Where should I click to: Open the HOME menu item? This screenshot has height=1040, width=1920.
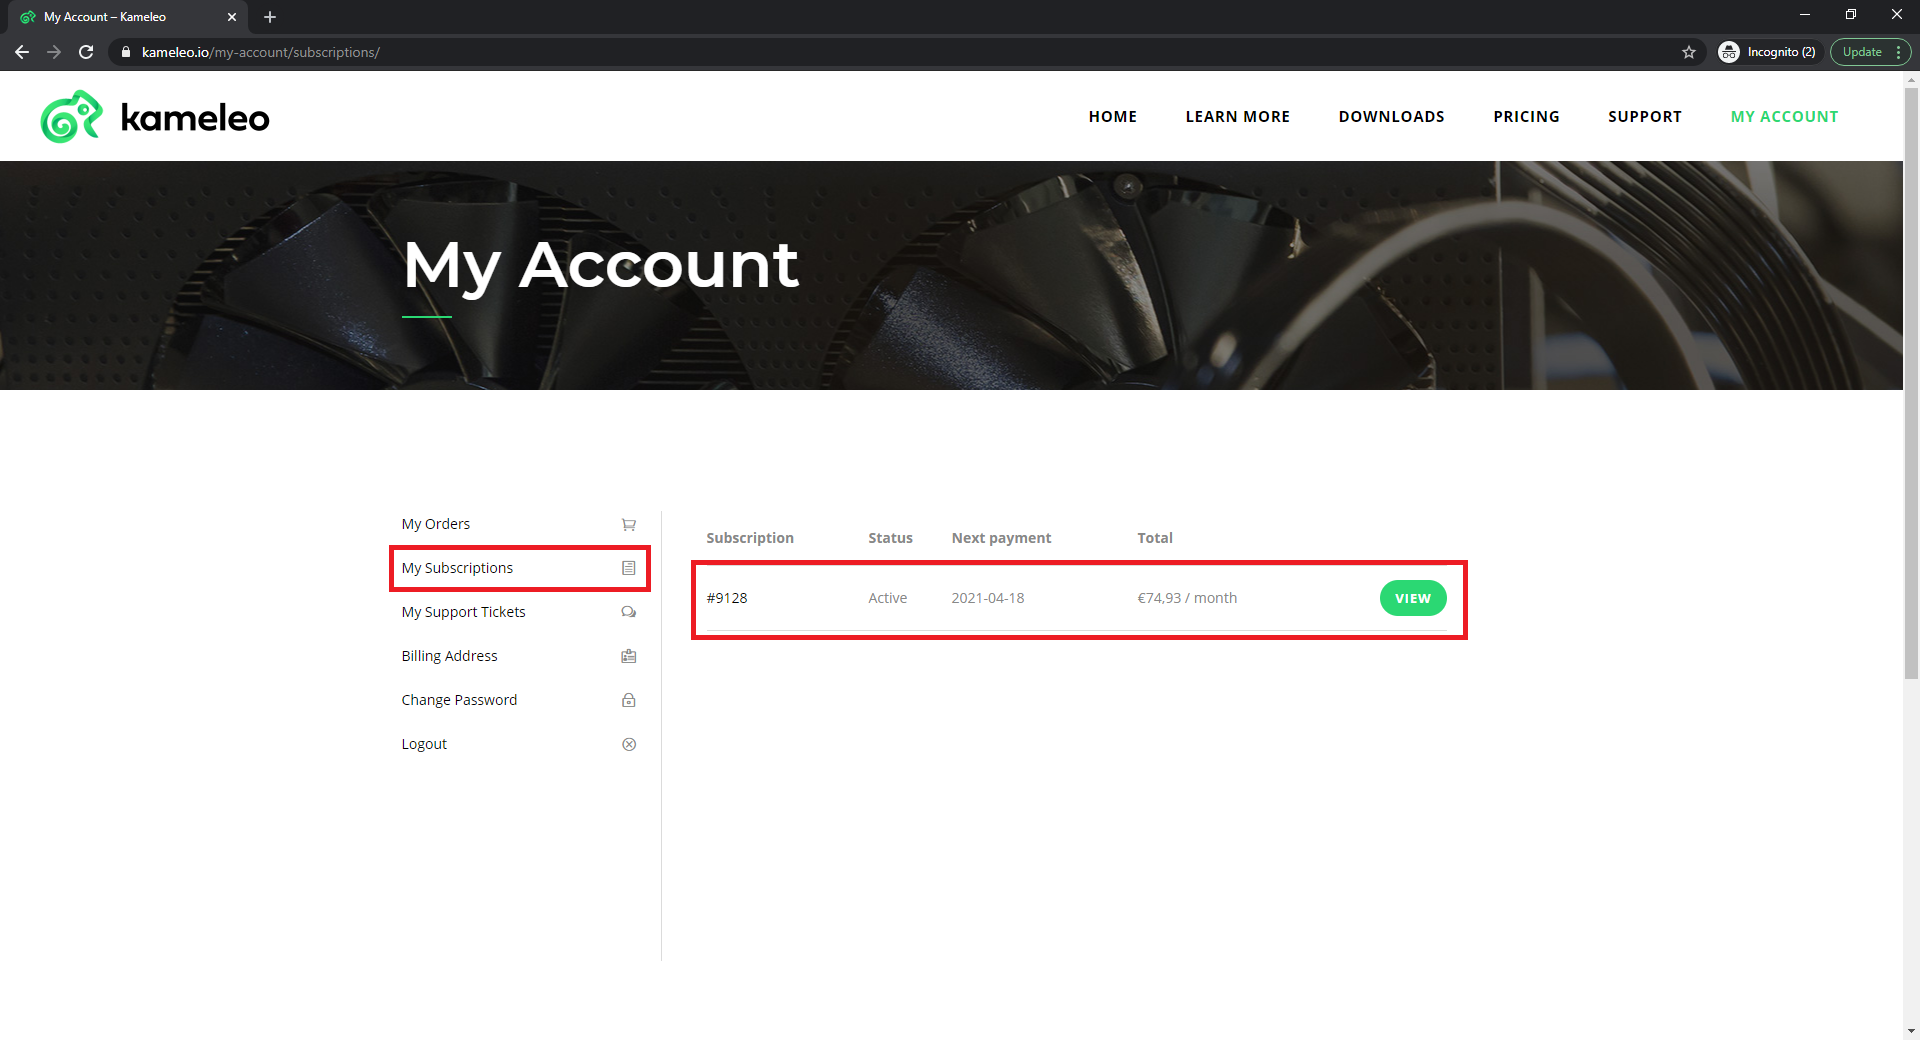point(1113,117)
